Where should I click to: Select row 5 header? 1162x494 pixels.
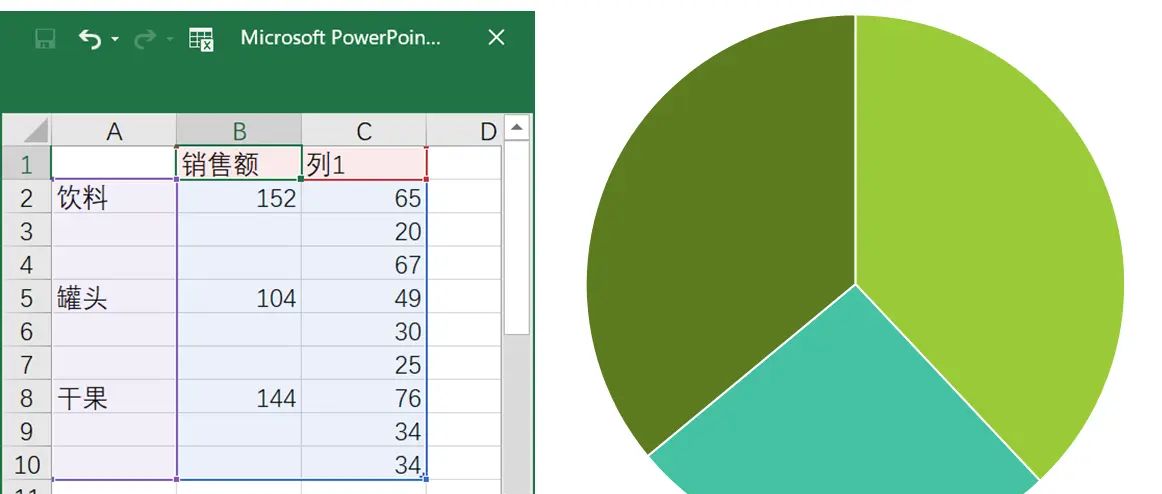point(27,297)
